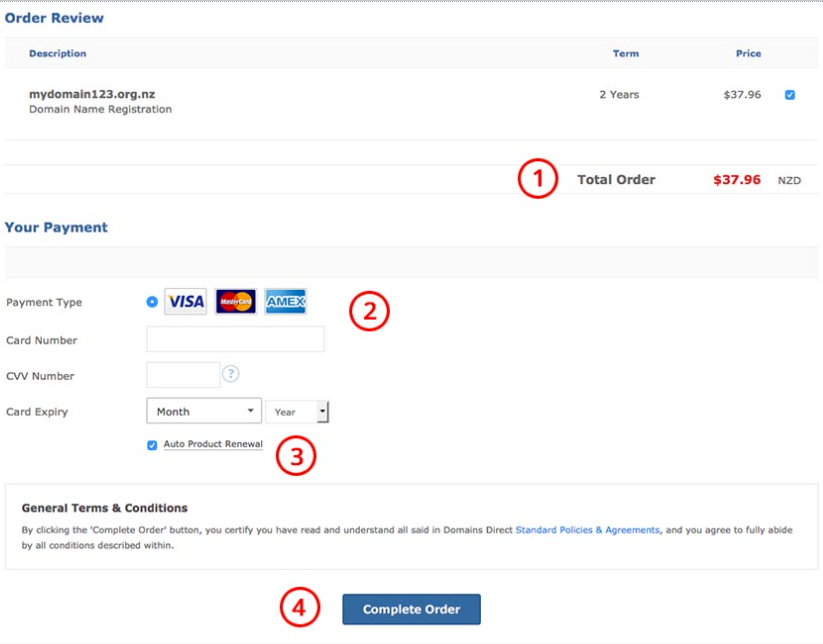Click the mydomain123.org.nz domain name
The height and width of the screenshot is (644, 823).
(92, 94)
